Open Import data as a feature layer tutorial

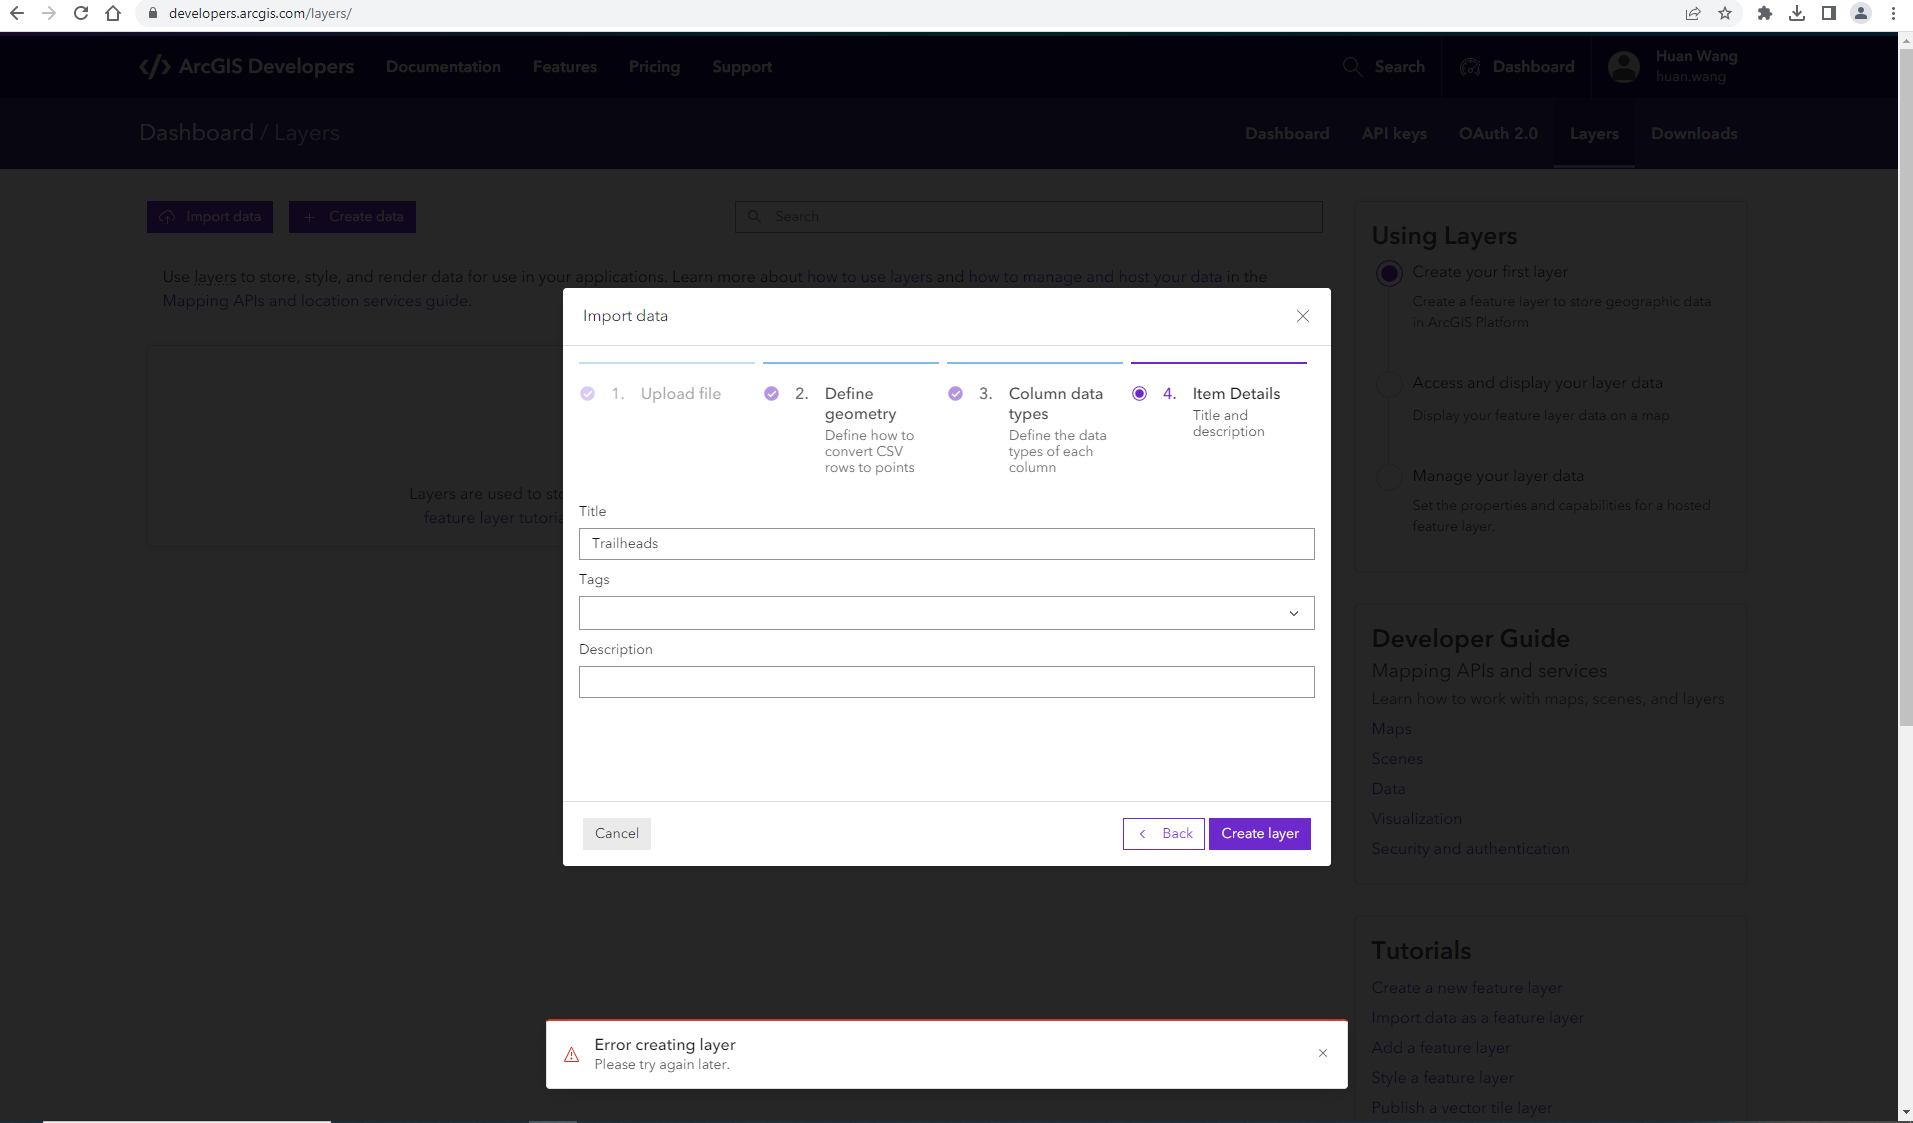click(1478, 1018)
